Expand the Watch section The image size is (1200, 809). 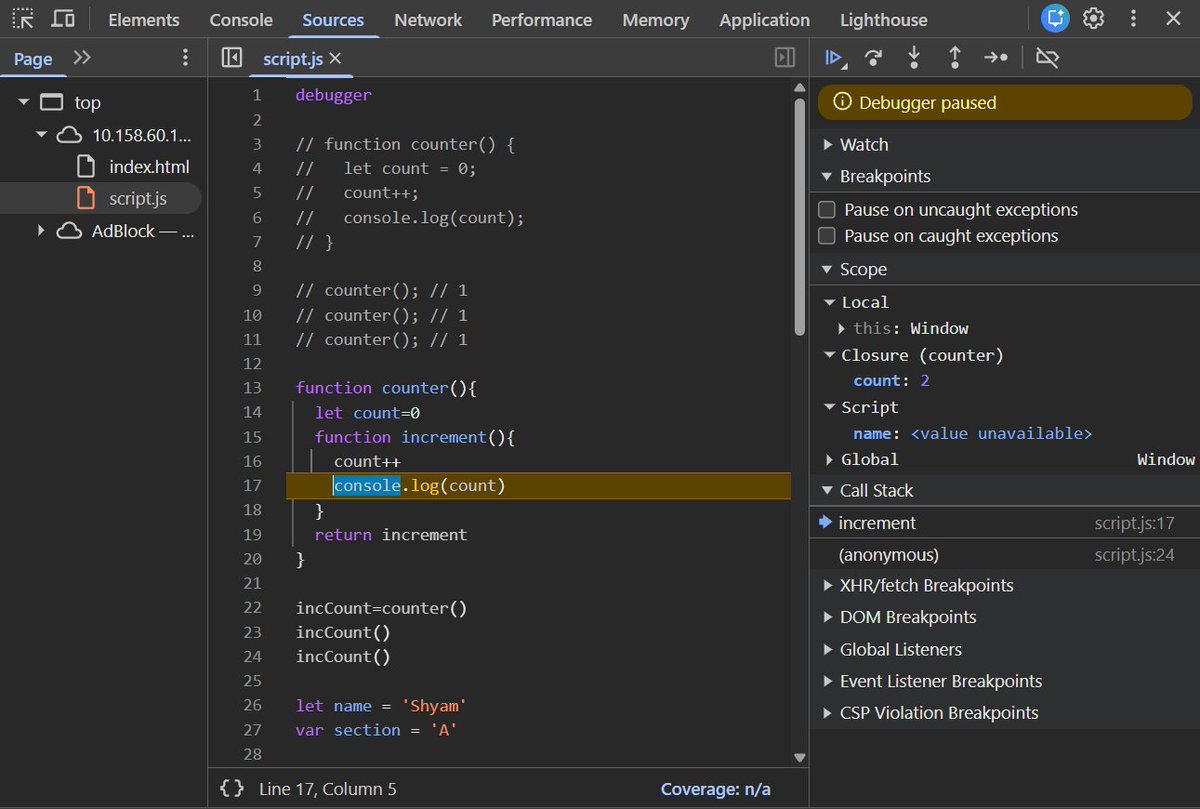point(828,145)
